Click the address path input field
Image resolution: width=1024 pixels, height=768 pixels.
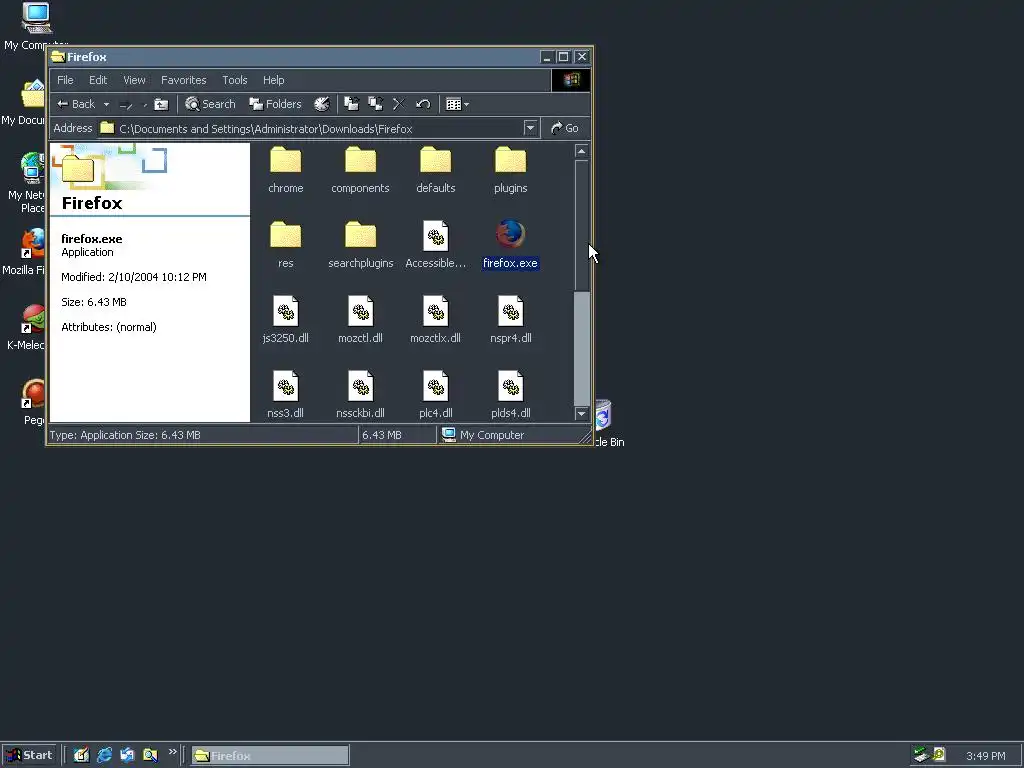(320, 129)
